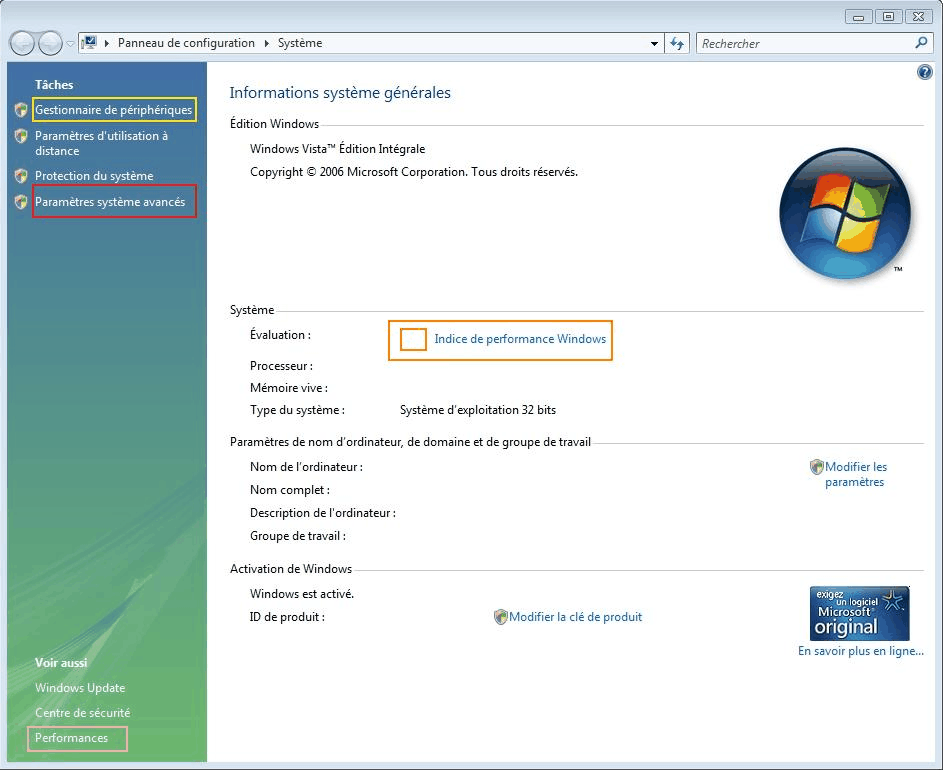The height and width of the screenshot is (770, 943).
Task: Expand the root breadcrumb arrow before Panneau de configuration
Action: pyautogui.click(x=106, y=43)
